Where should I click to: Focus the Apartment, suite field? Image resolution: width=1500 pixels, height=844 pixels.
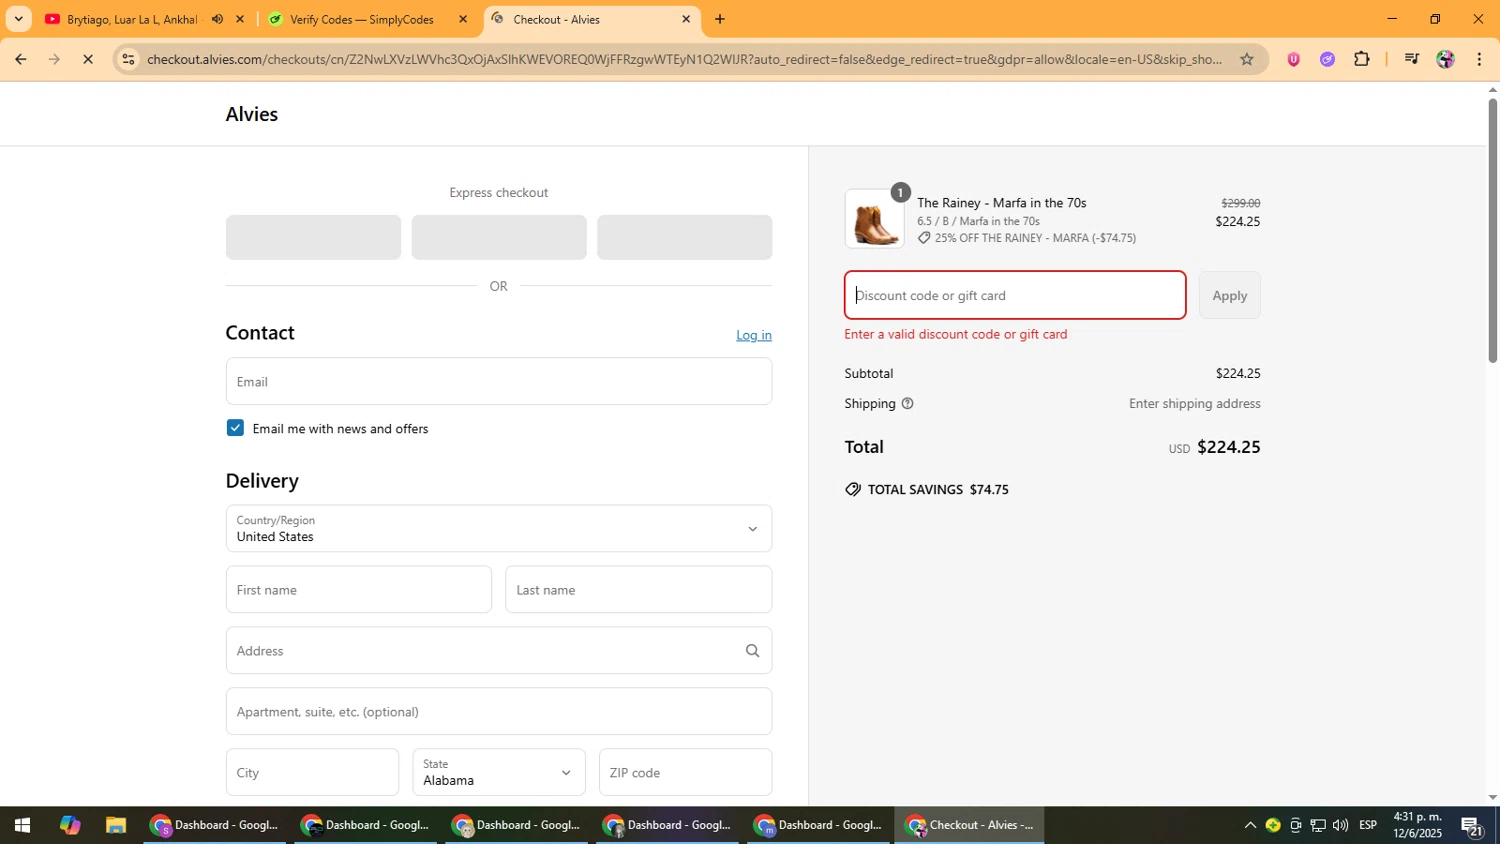point(499,711)
